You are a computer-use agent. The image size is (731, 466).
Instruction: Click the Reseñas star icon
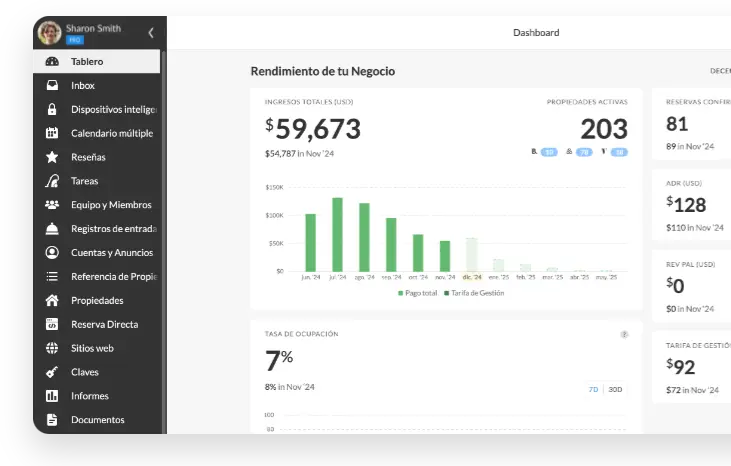click(x=52, y=157)
